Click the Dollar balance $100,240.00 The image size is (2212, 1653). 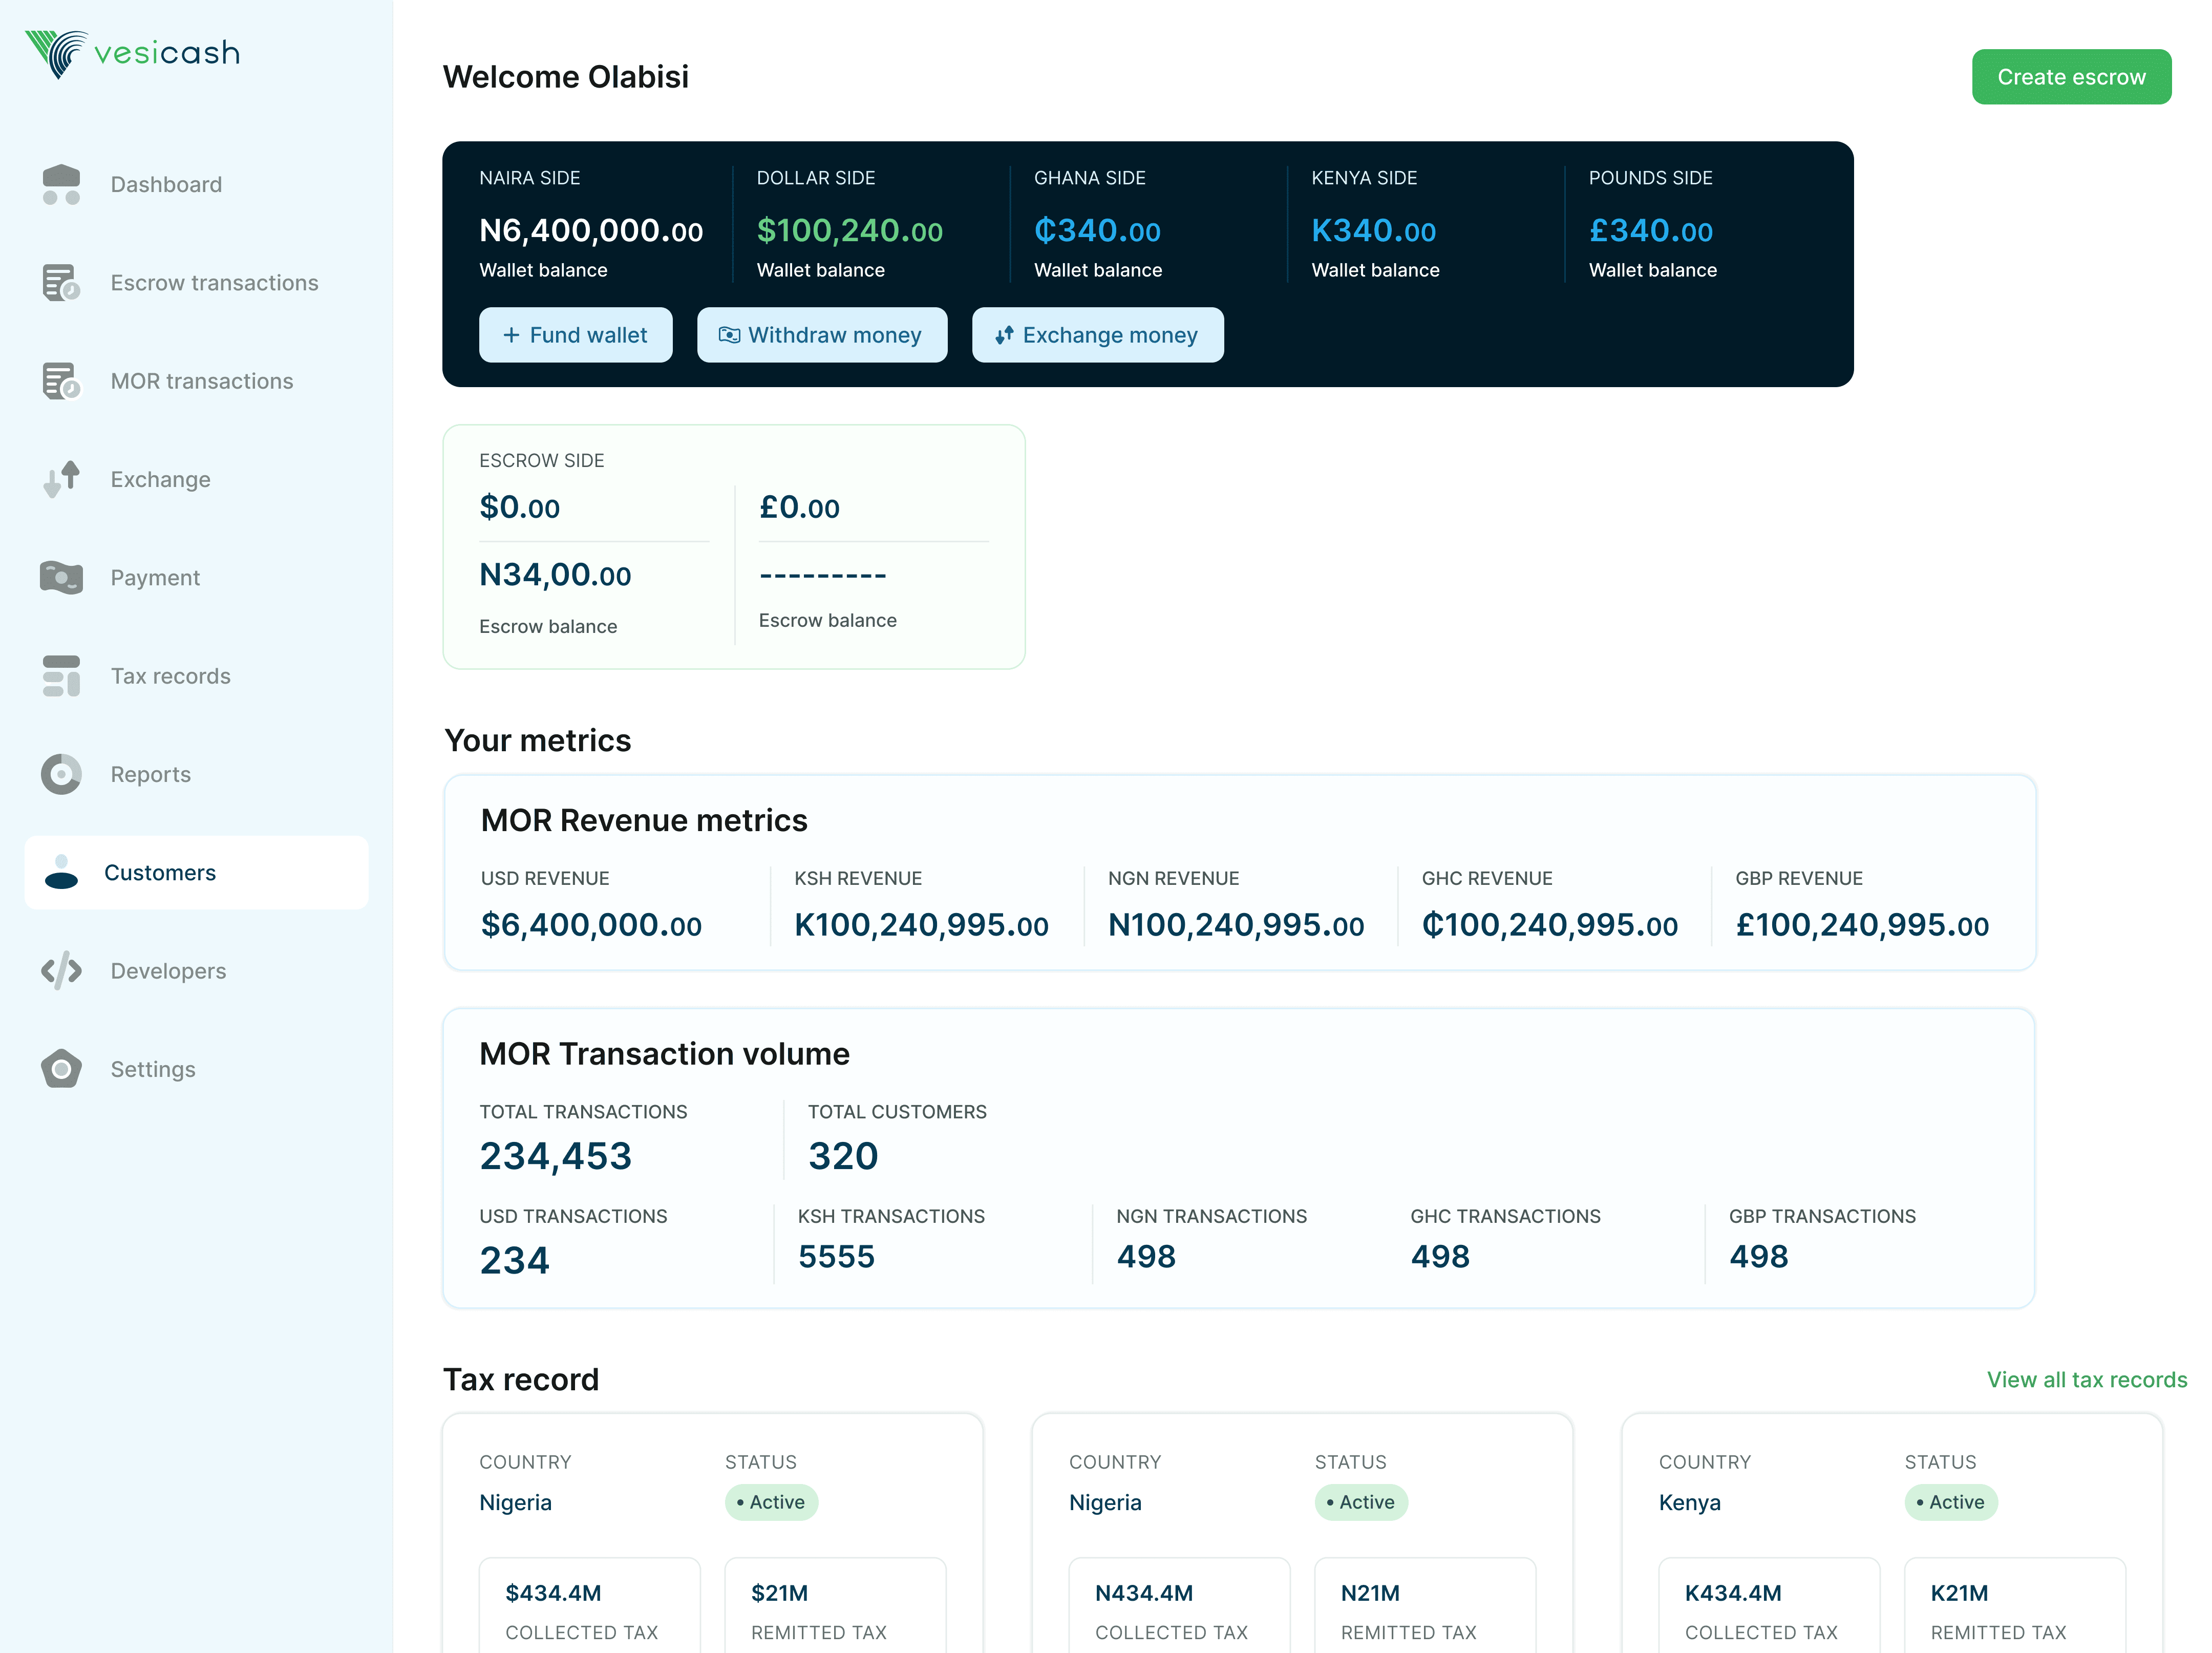point(850,231)
